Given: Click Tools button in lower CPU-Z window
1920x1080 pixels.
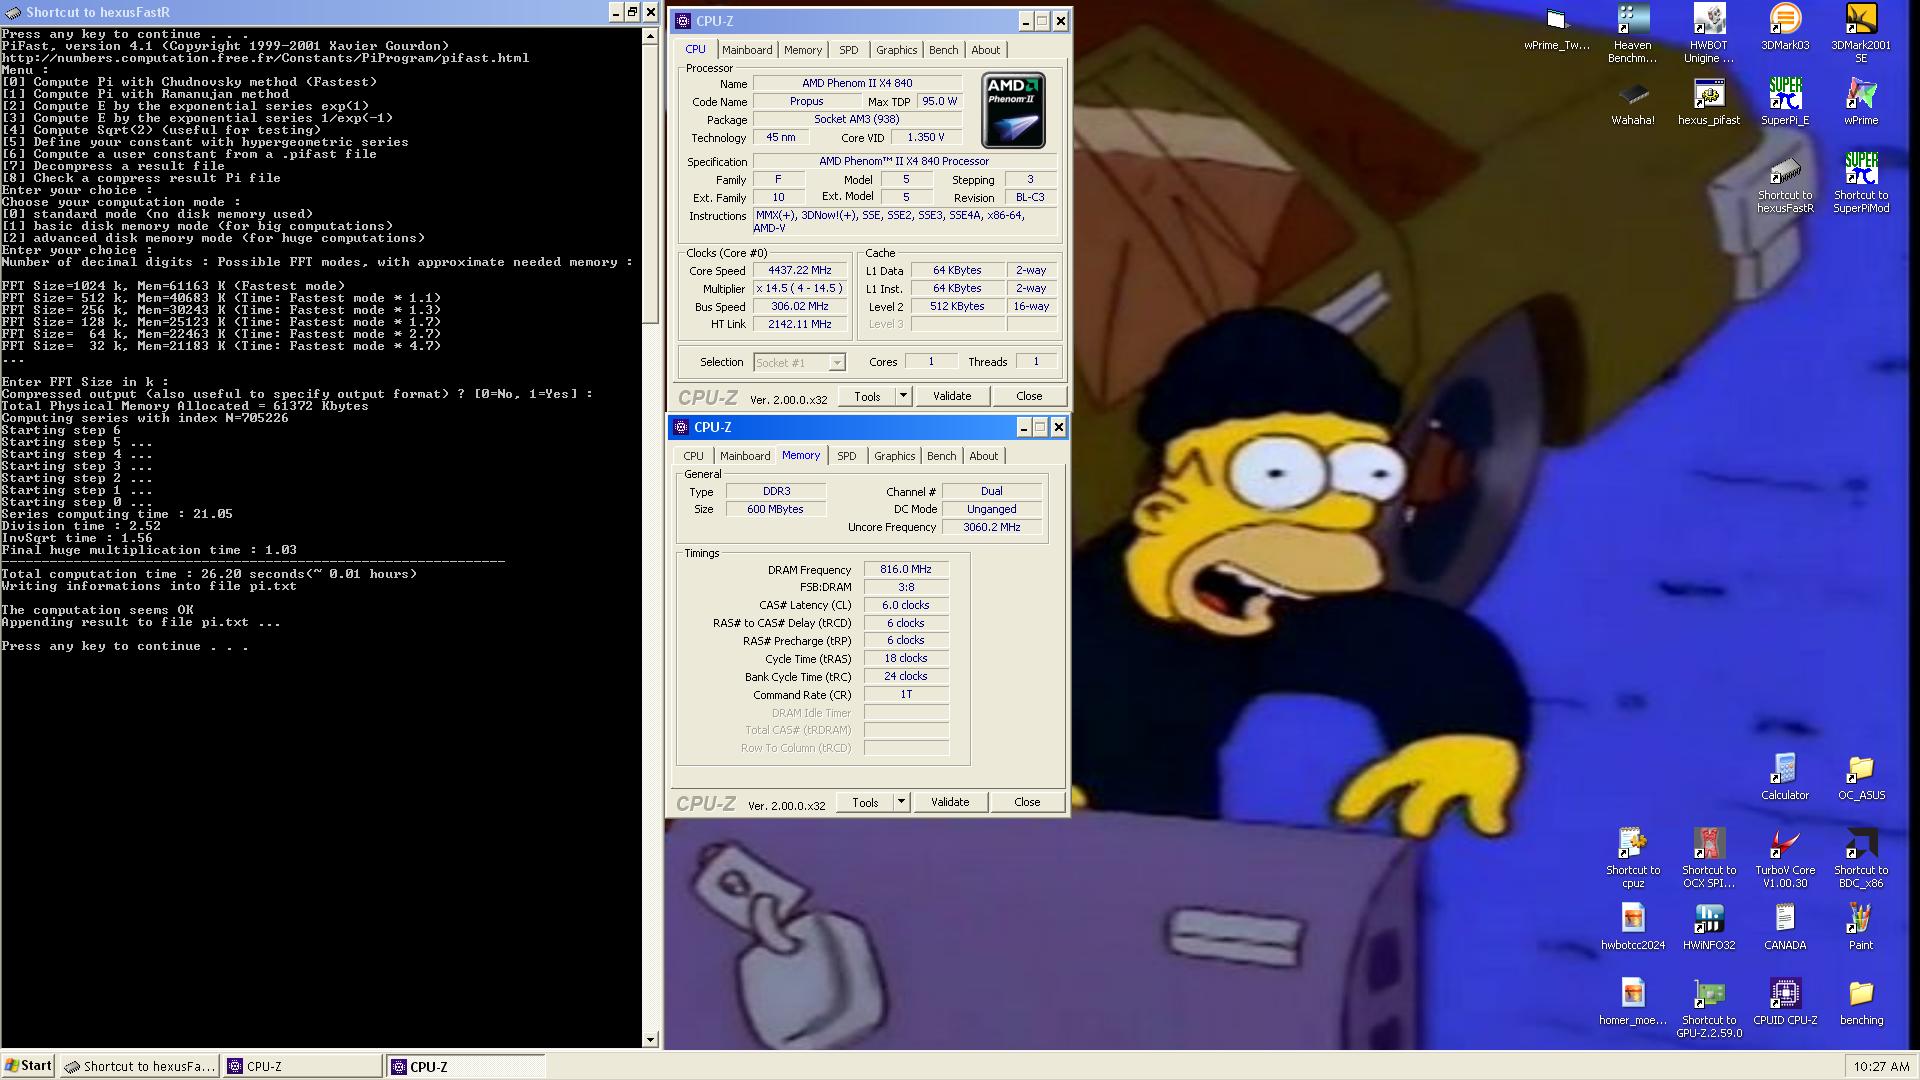Looking at the screenshot, I should tap(865, 802).
